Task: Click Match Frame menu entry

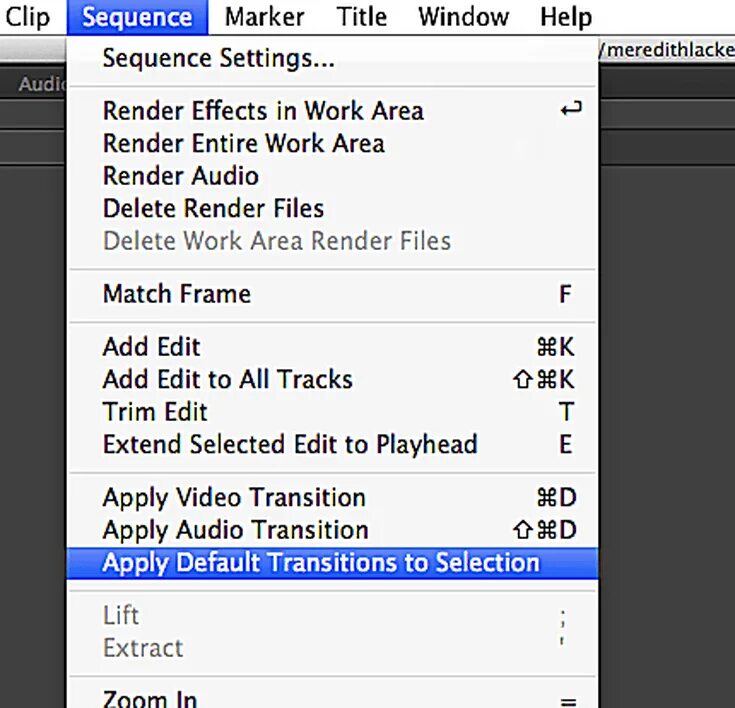Action: pyautogui.click(x=177, y=294)
